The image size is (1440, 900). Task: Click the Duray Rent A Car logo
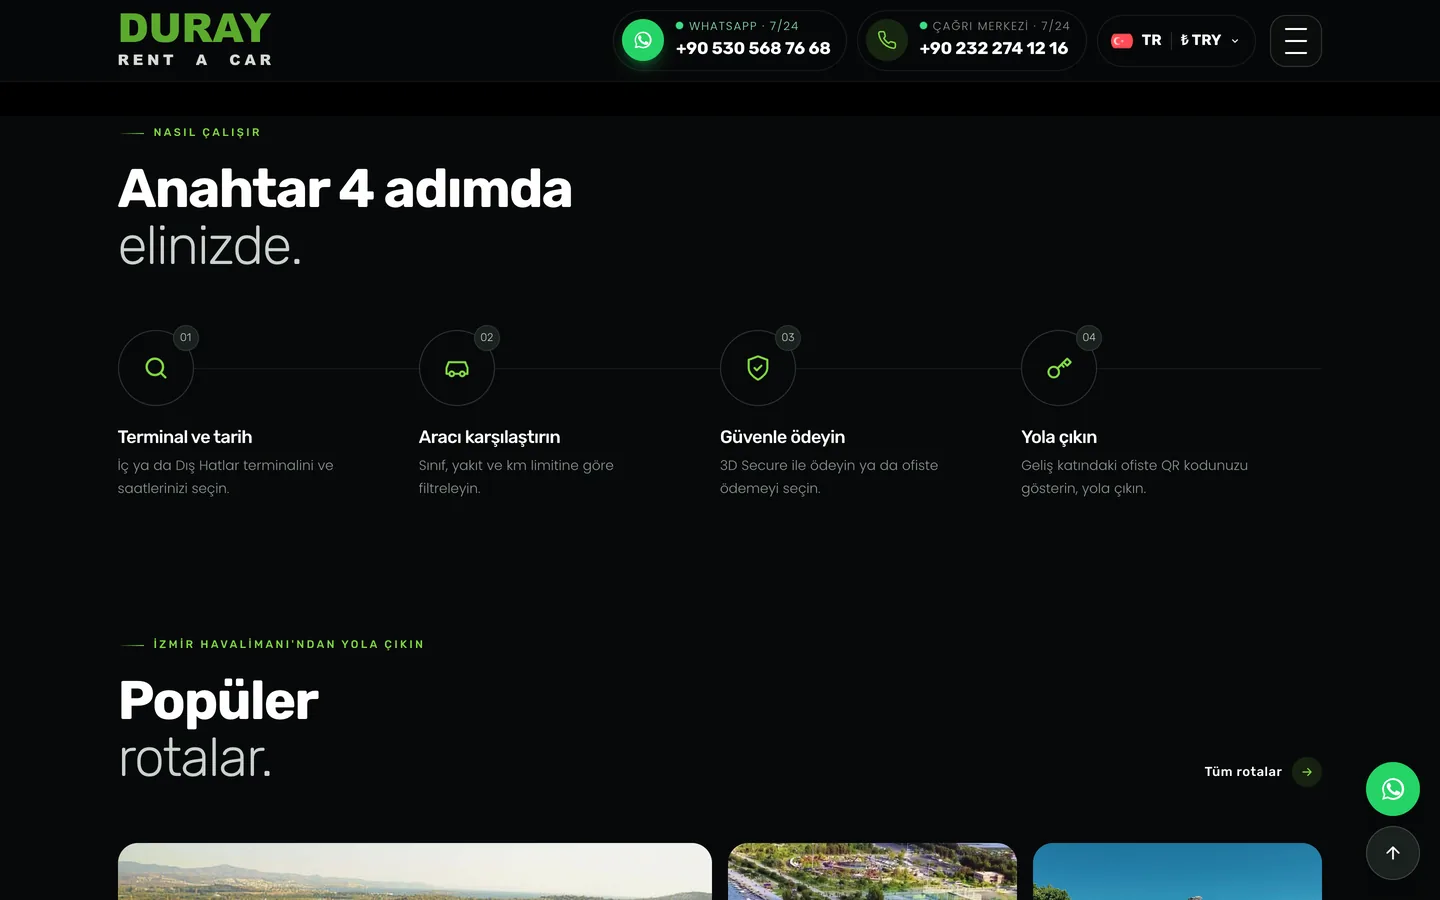[x=195, y=40]
